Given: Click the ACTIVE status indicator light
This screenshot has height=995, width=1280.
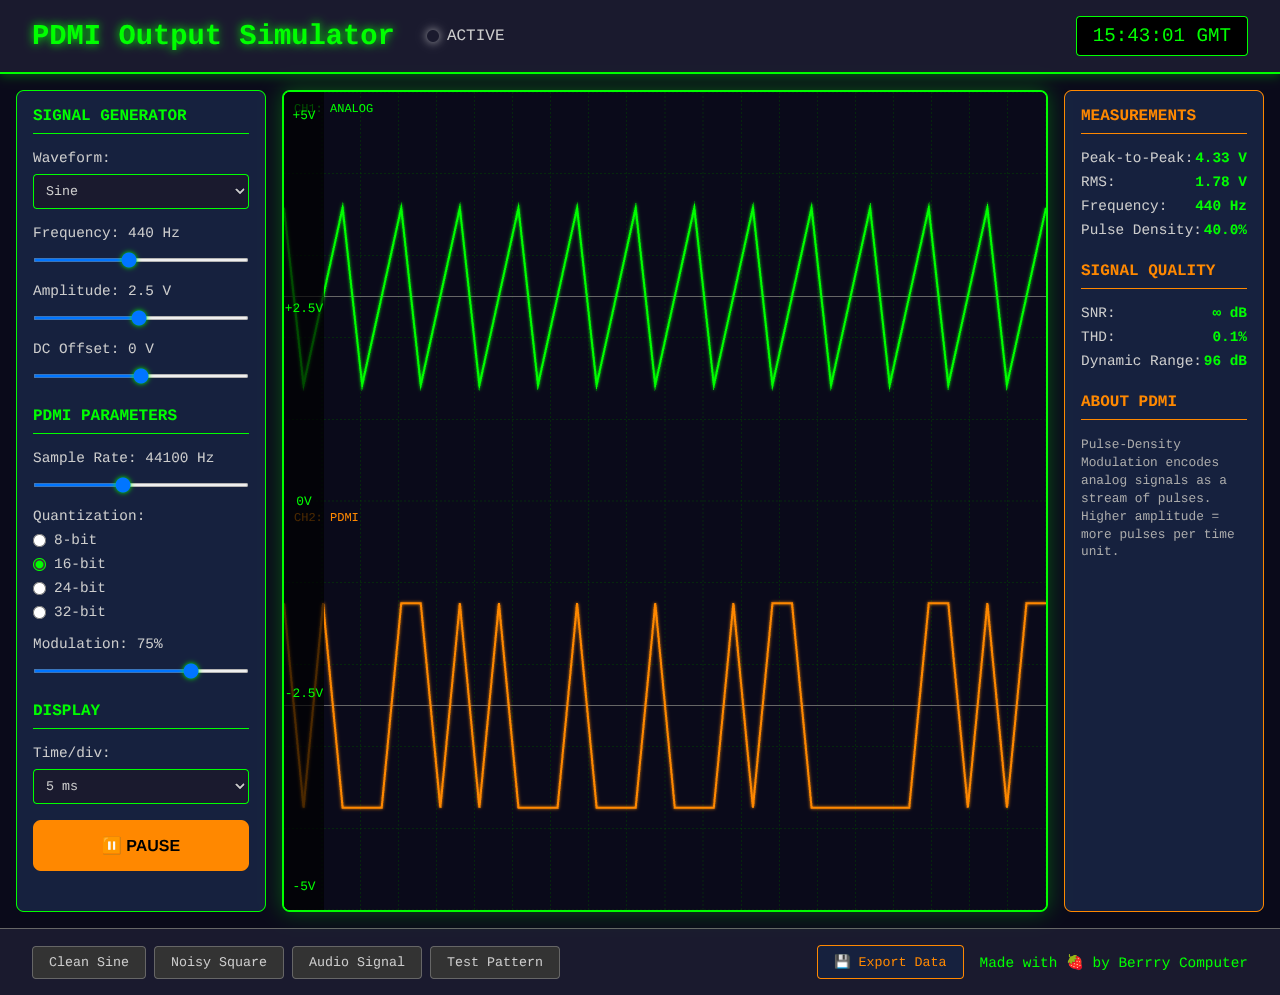Looking at the screenshot, I should pyautogui.click(x=432, y=35).
